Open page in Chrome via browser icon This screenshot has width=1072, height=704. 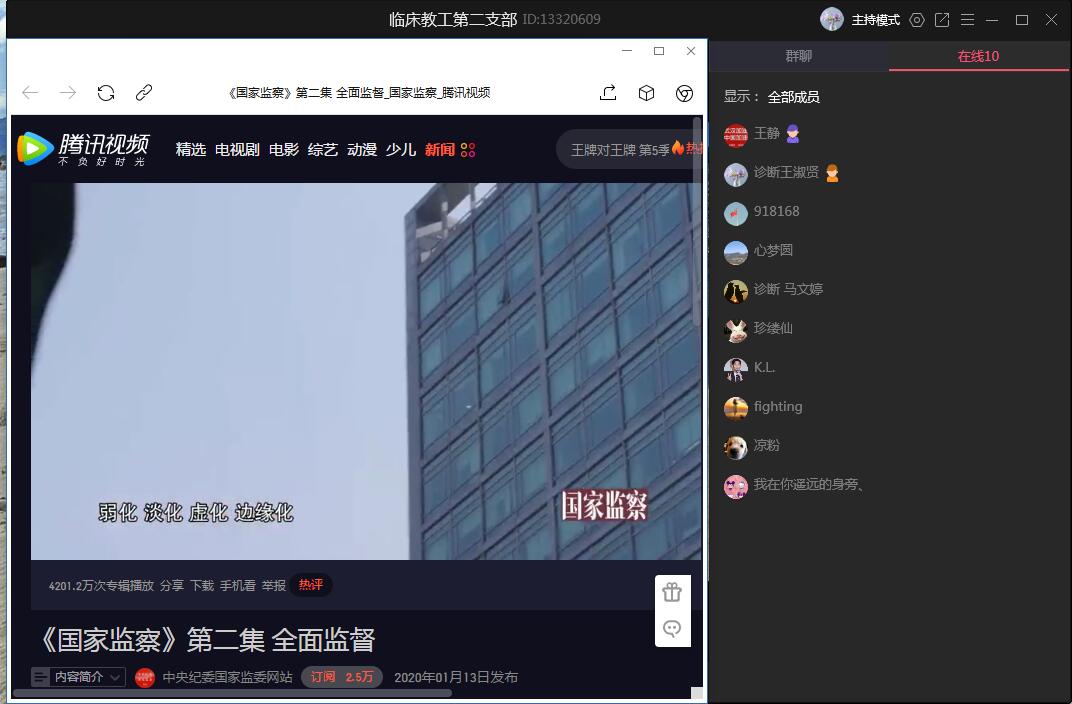[685, 93]
